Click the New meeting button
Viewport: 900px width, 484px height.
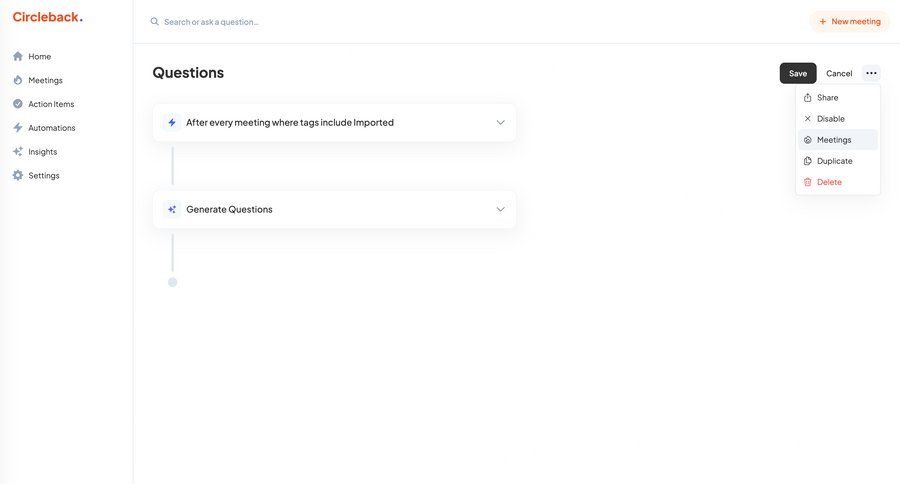pos(849,21)
